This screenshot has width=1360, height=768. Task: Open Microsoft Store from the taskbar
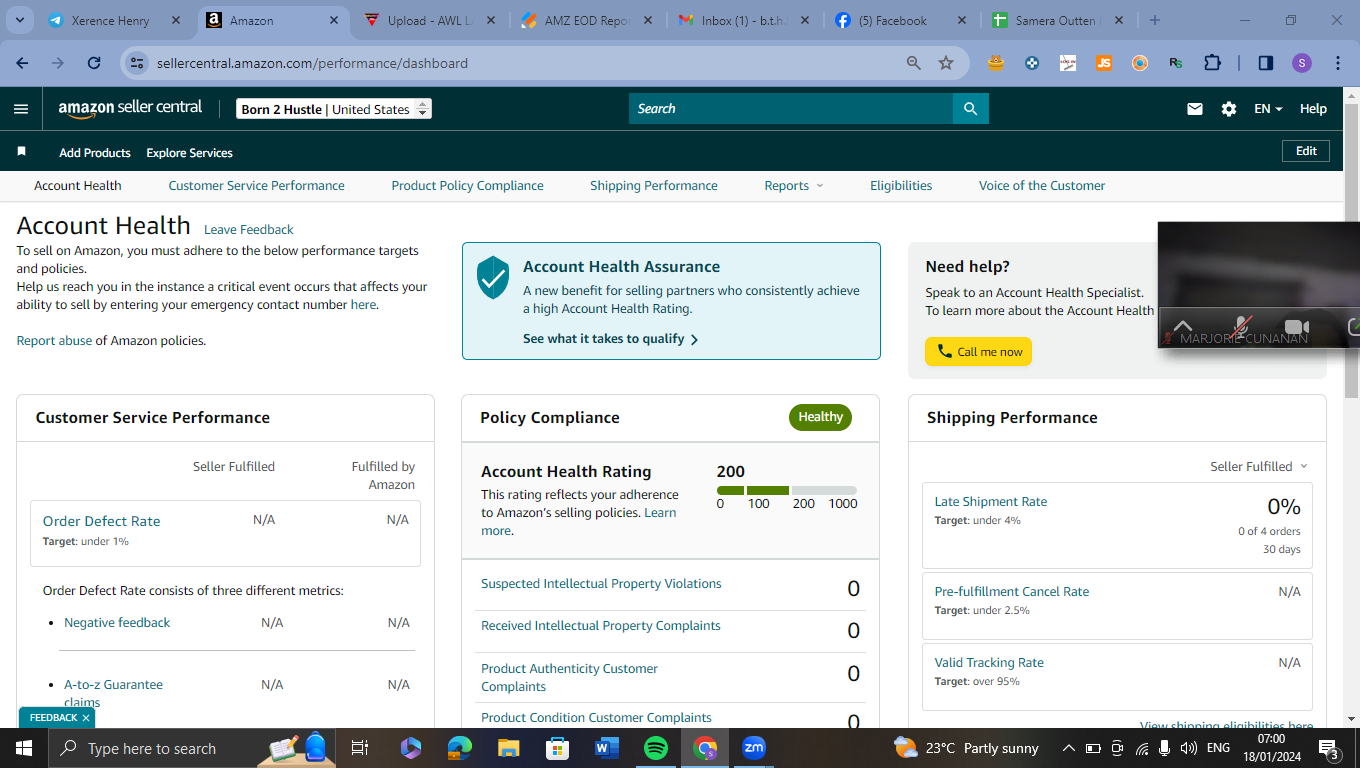click(558, 748)
